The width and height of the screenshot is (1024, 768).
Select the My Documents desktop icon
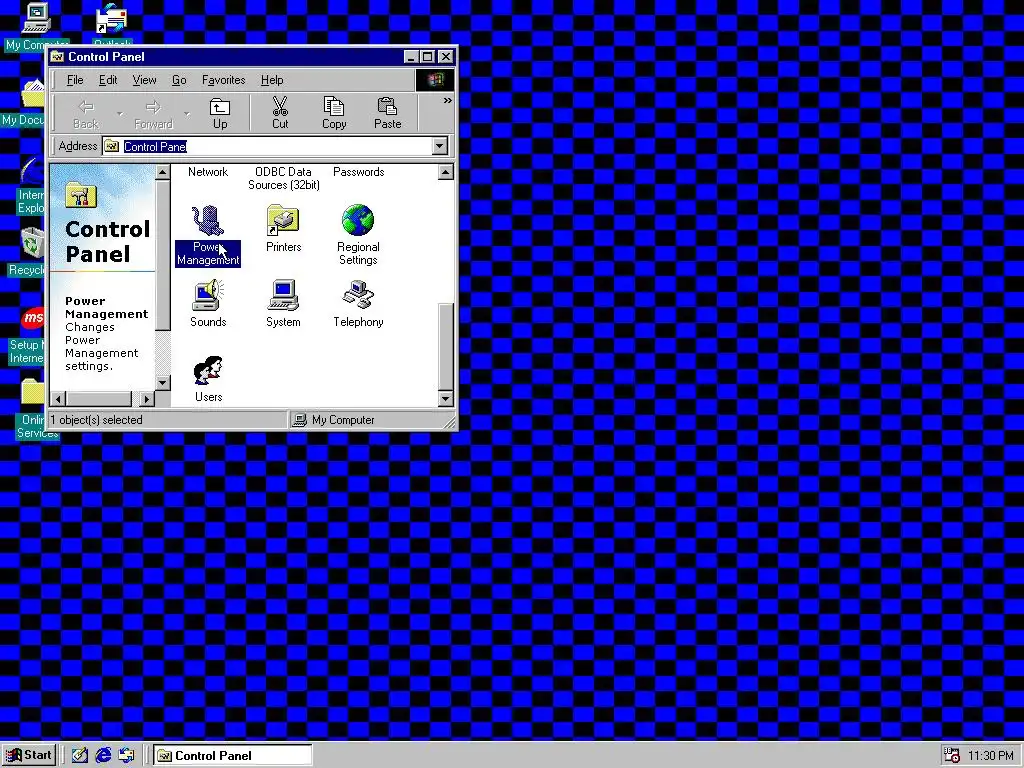33,95
